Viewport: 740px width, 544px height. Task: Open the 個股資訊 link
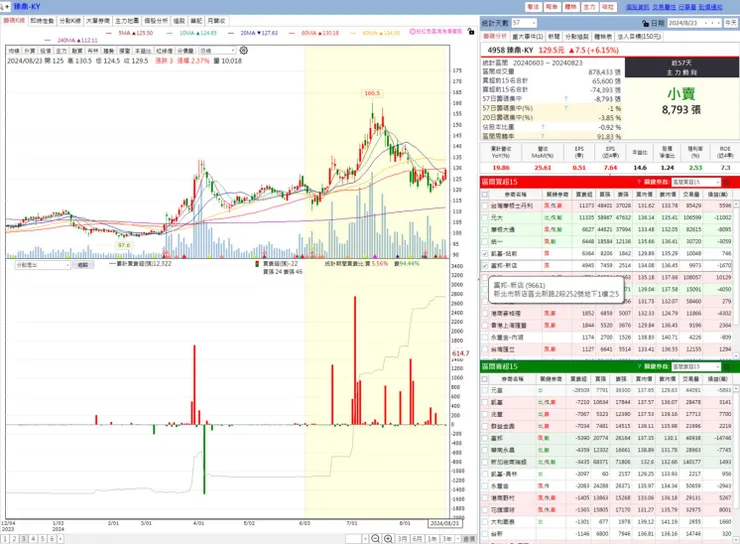(x=638, y=7)
